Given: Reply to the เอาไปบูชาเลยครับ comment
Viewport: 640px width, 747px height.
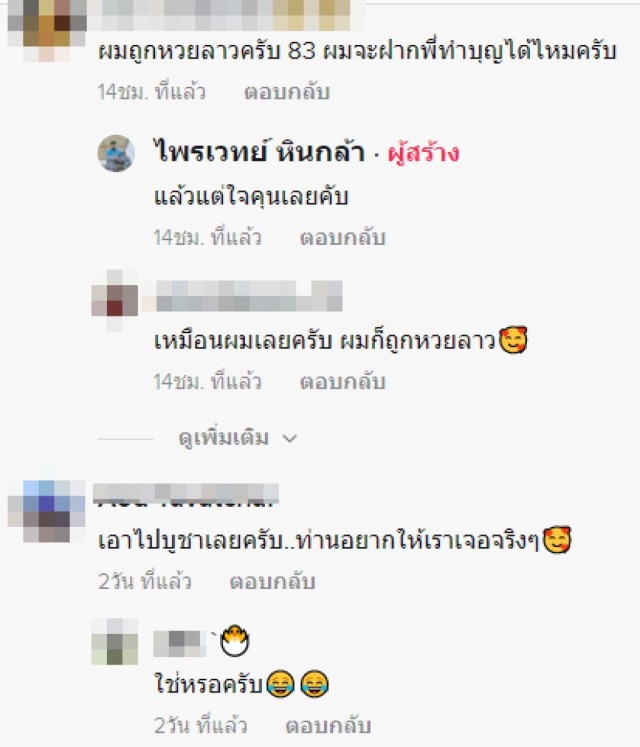Looking at the screenshot, I should click(273, 582).
